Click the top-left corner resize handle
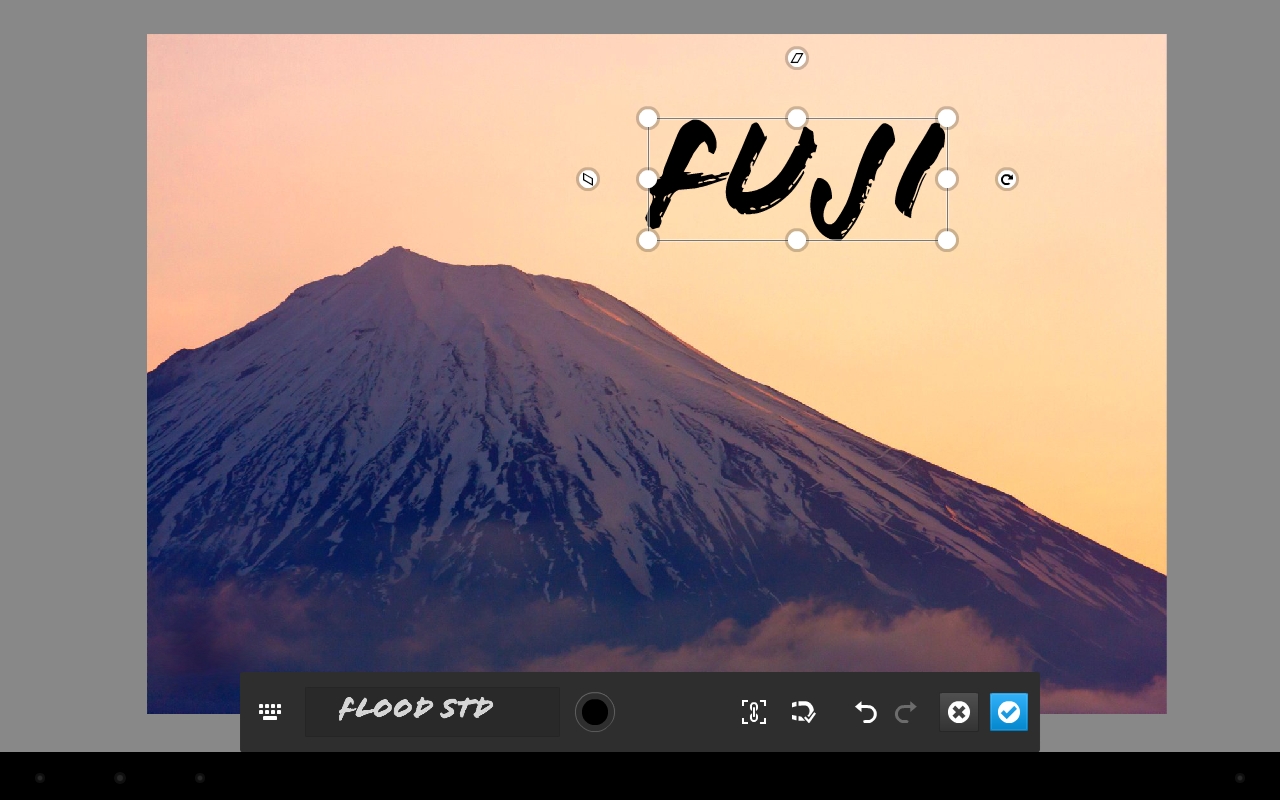1280x800 pixels. [648, 118]
